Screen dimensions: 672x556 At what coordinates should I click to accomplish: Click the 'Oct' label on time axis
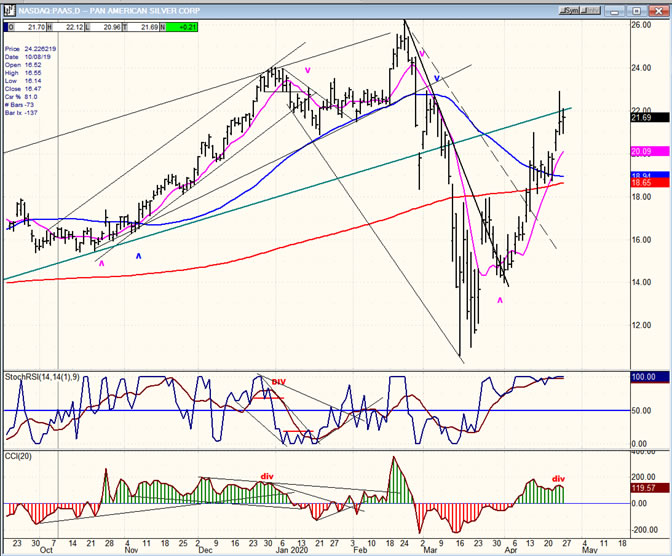pos(46,550)
